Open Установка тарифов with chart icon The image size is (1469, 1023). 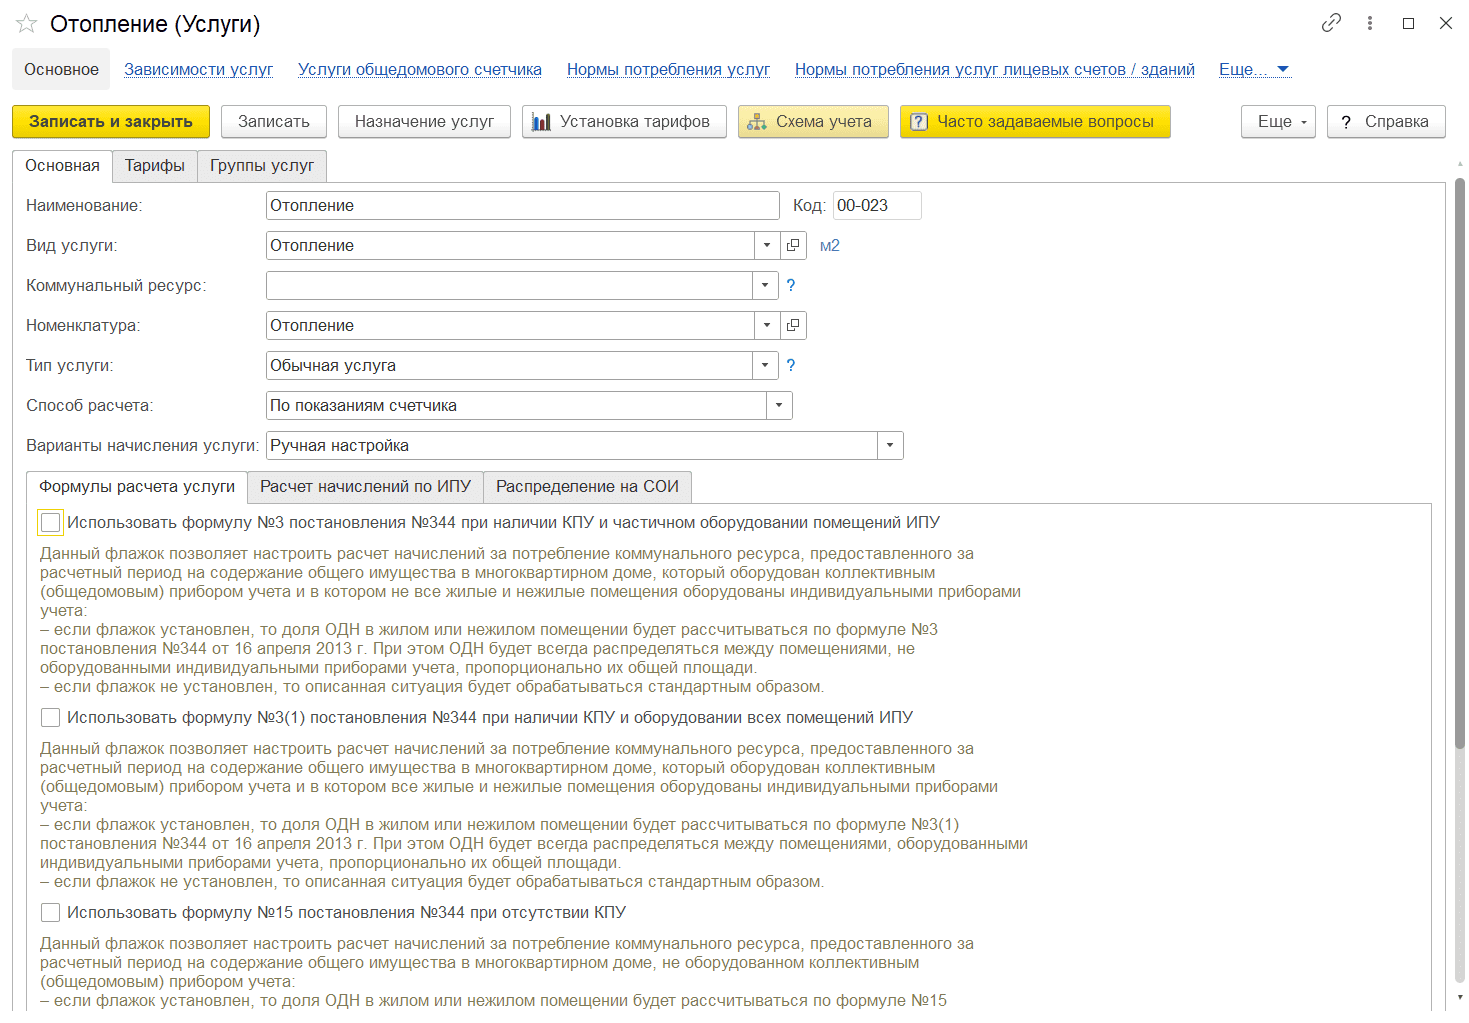pos(624,122)
